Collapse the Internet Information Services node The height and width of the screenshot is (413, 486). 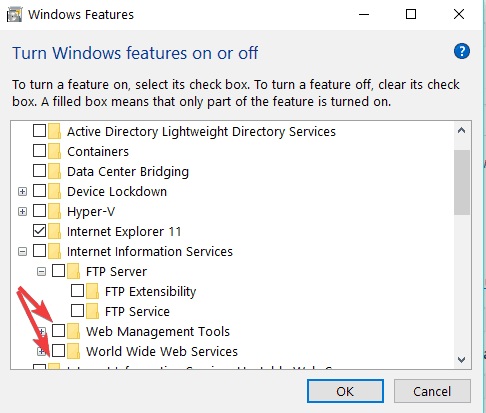click(x=22, y=251)
